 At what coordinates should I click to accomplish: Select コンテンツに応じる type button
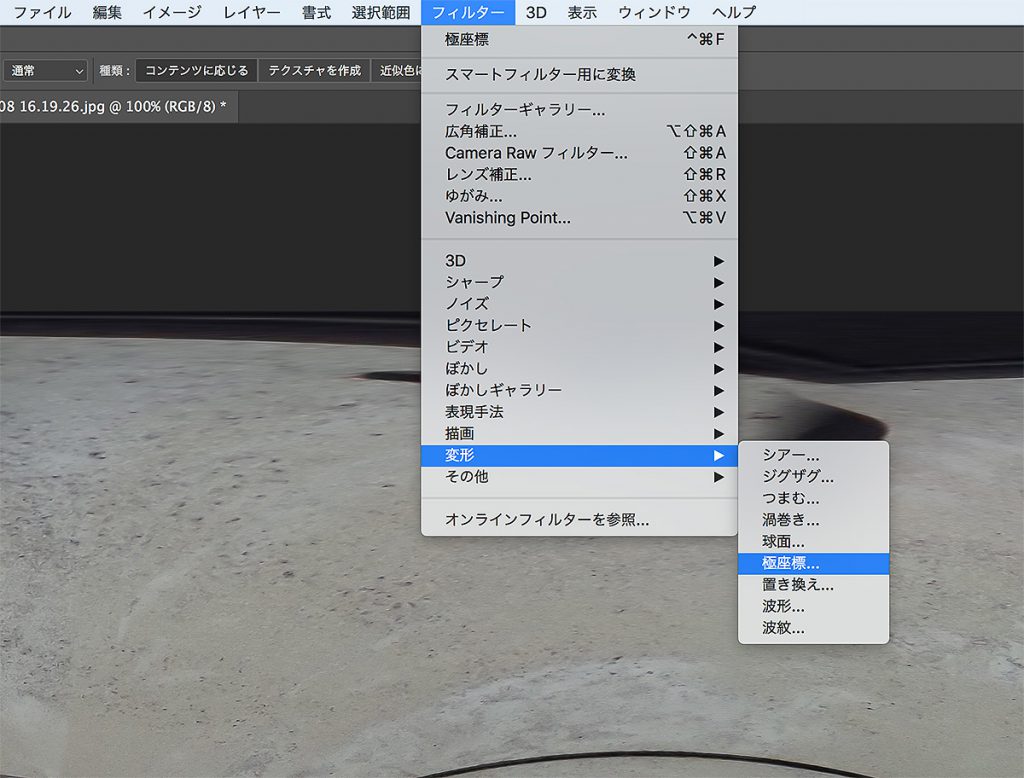click(196, 71)
